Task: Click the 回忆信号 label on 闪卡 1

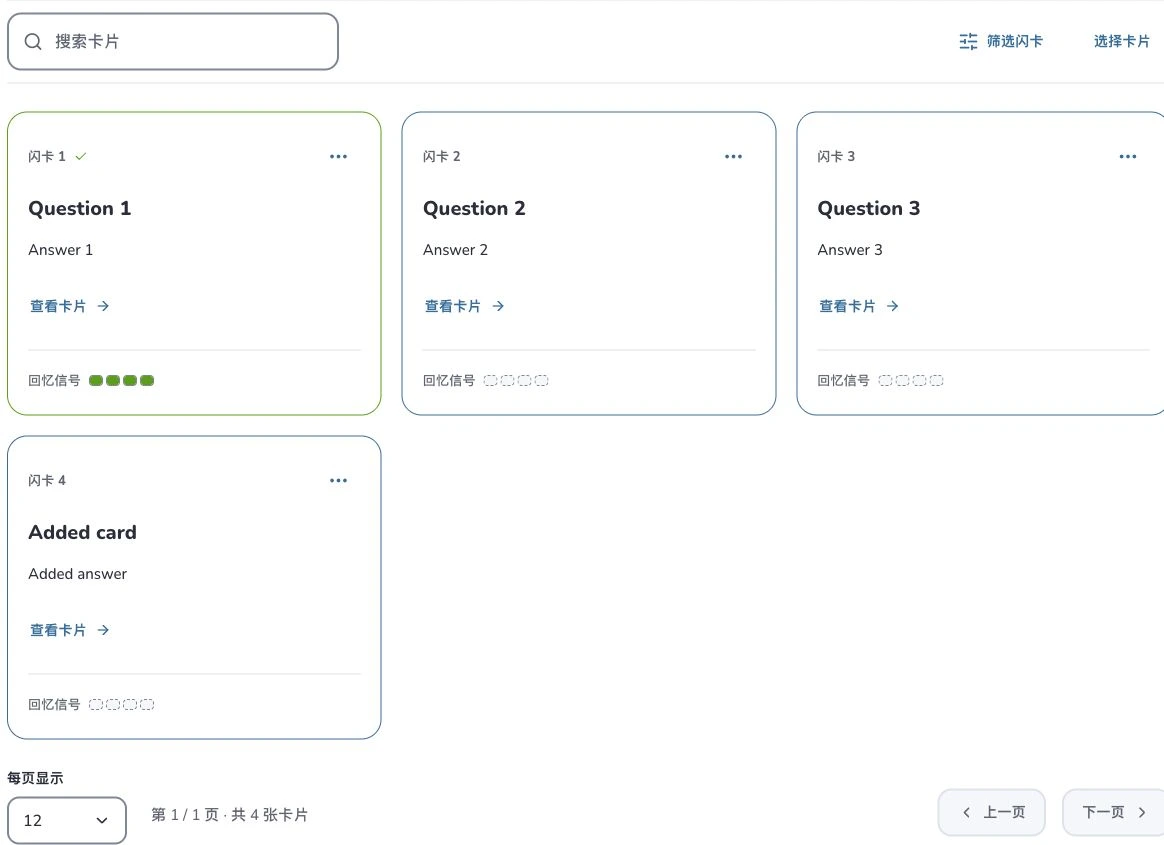Action: click(54, 381)
